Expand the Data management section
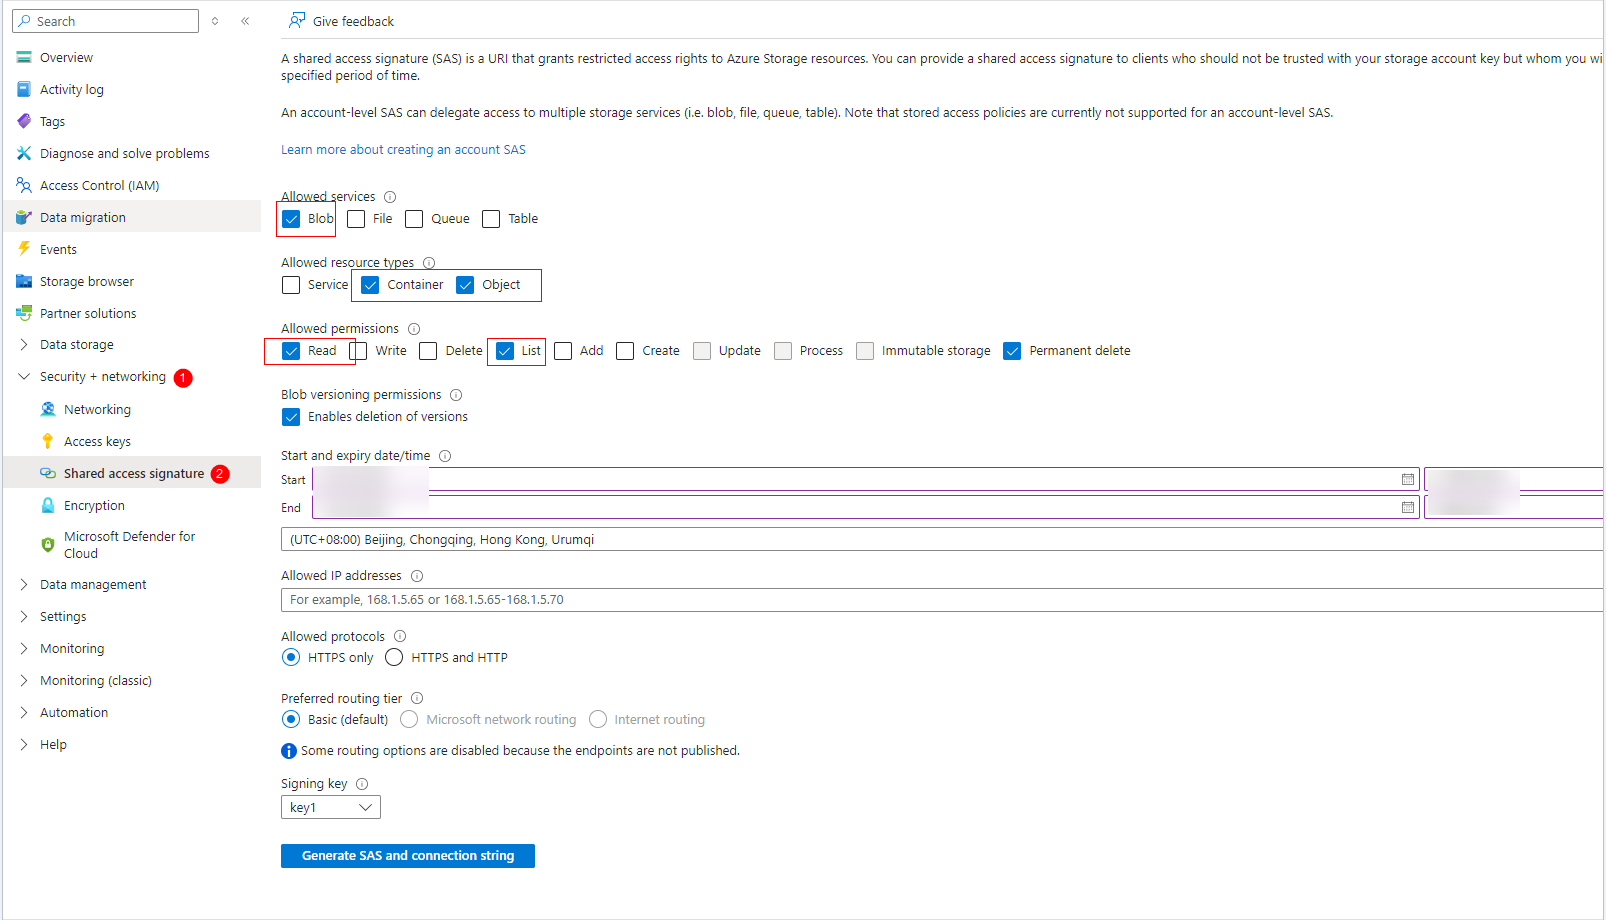The width and height of the screenshot is (1606, 920). click(x=24, y=585)
